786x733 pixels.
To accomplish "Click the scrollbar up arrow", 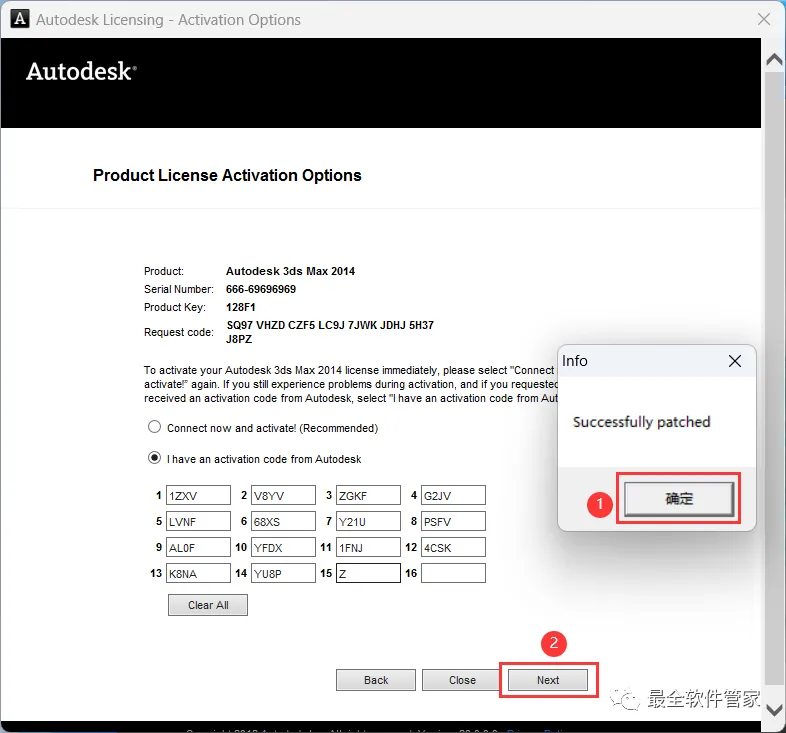I will coord(774,60).
